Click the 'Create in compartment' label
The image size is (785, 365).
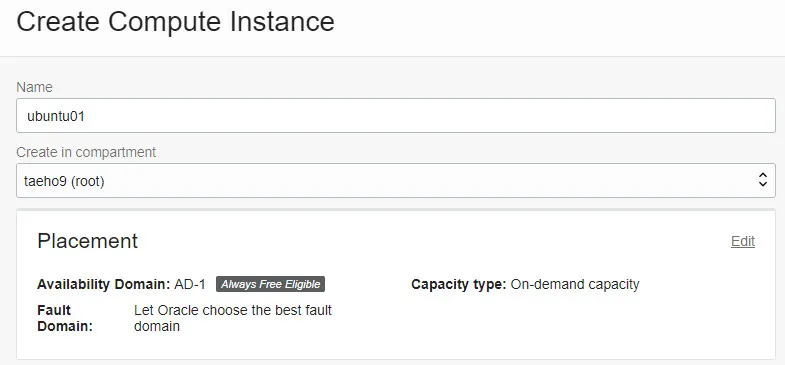click(86, 152)
